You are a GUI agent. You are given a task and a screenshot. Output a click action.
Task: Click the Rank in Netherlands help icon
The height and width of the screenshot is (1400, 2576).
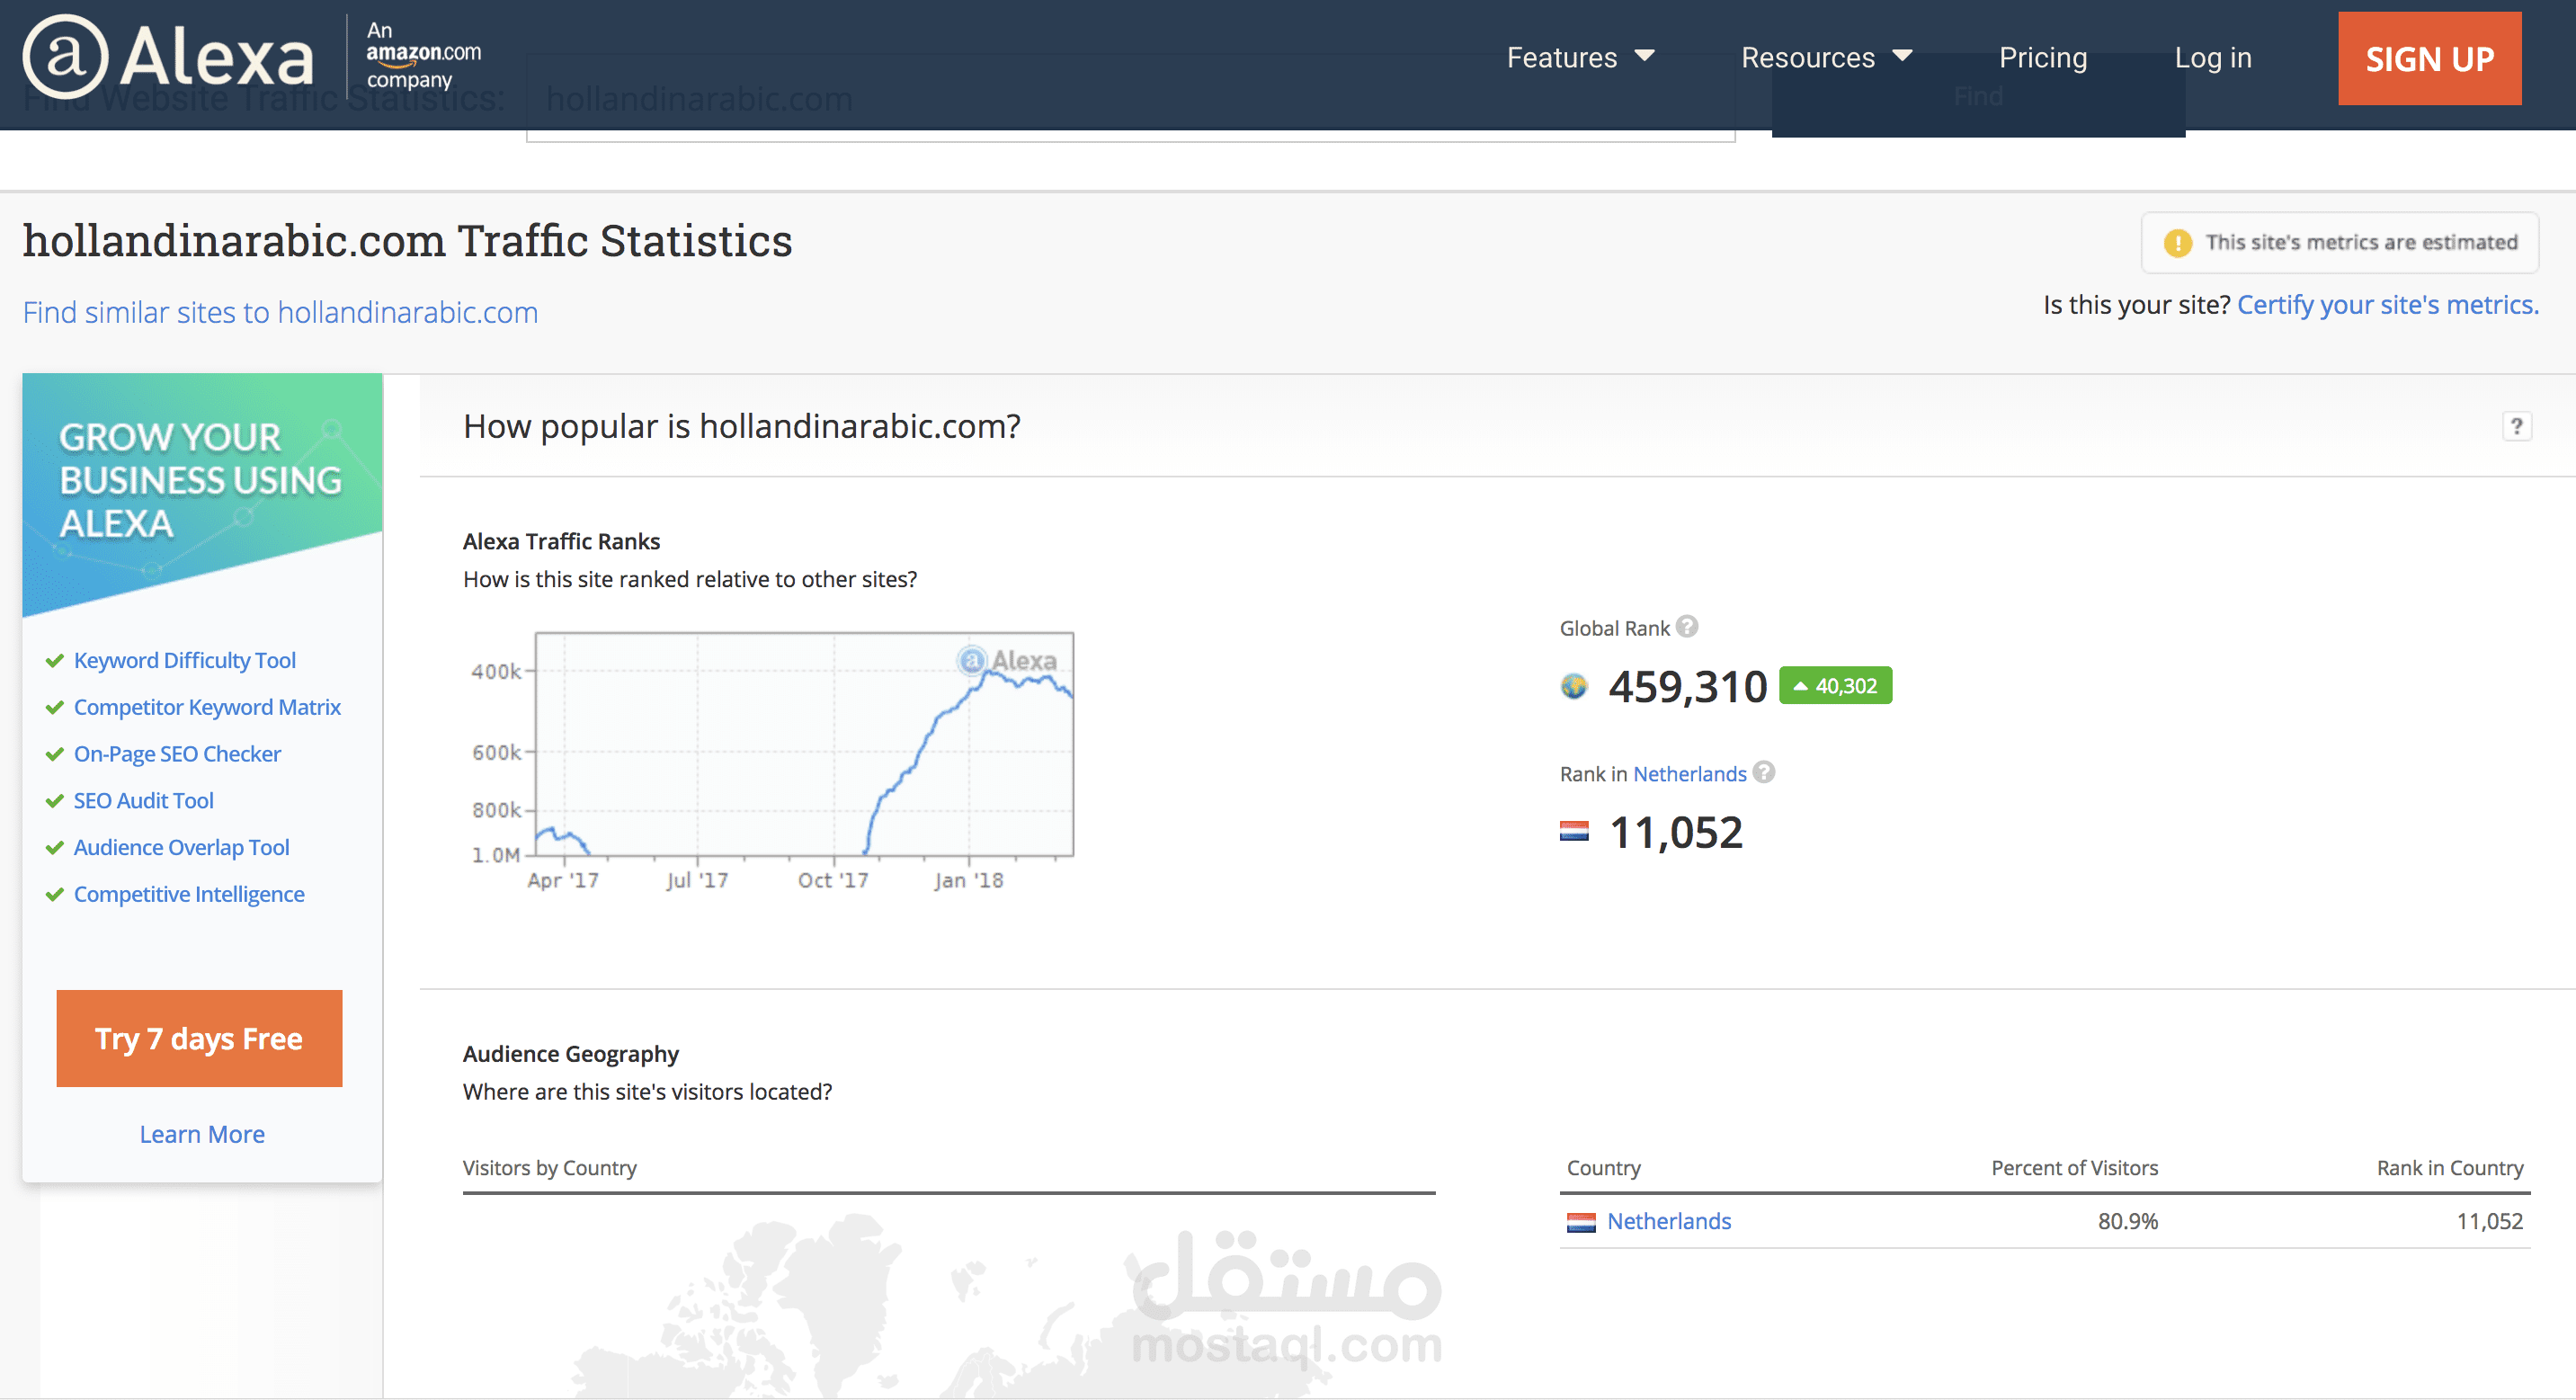(1764, 772)
